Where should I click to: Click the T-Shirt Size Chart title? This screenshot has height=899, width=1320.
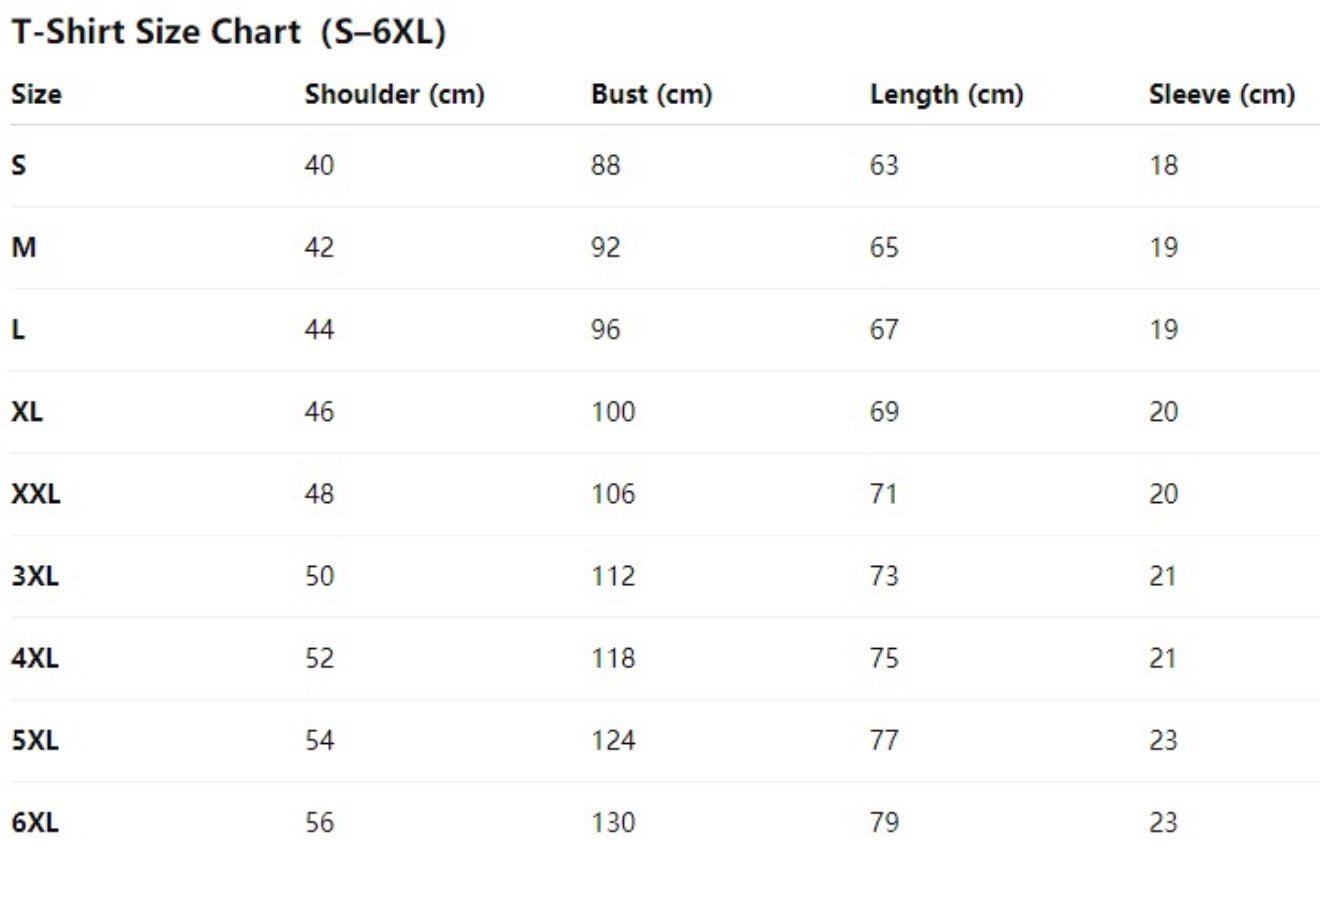[x=228, y=33]
